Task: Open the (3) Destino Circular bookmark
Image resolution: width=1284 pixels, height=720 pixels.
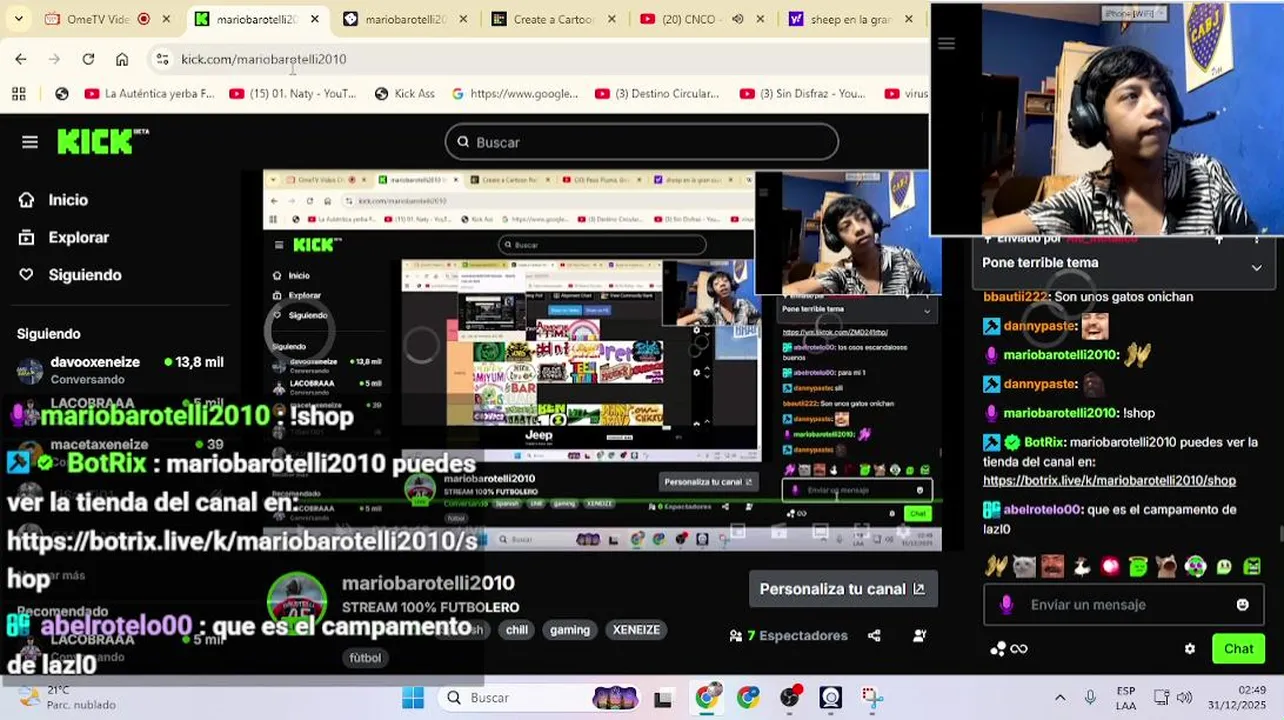Action: 657,93
